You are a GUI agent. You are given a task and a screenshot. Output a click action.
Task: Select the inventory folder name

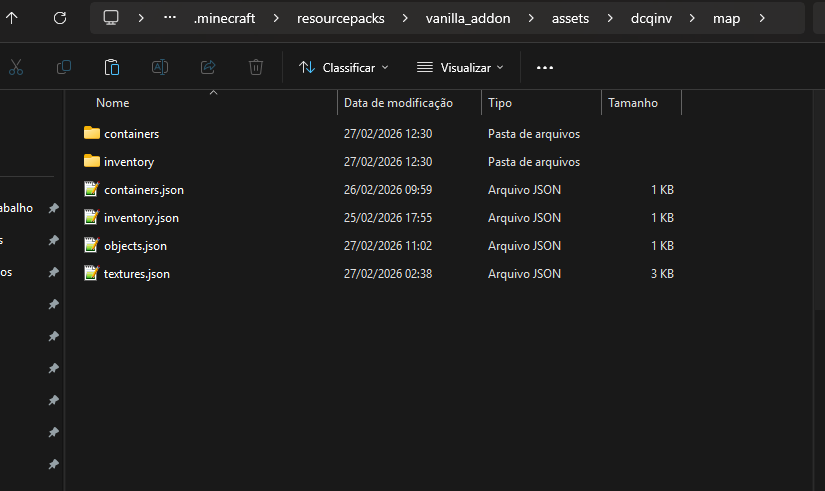pos(129,162)
